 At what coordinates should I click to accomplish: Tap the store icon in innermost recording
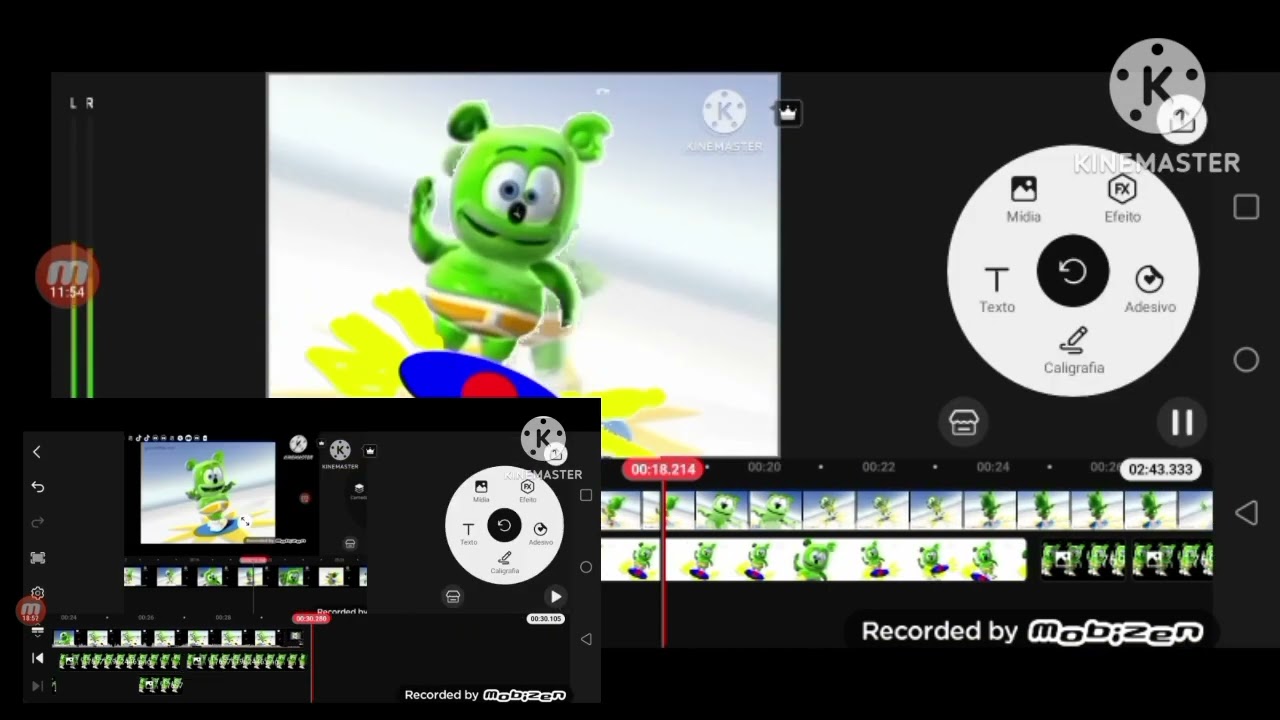point(350,543)
